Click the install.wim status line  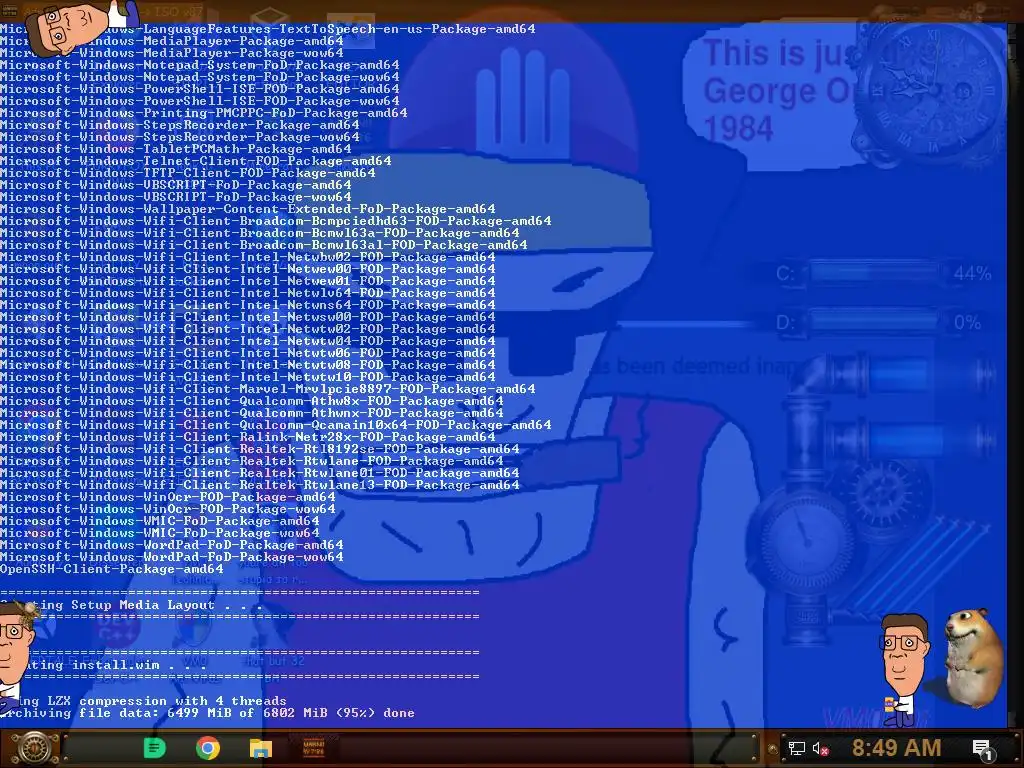[x=103, y=665]
